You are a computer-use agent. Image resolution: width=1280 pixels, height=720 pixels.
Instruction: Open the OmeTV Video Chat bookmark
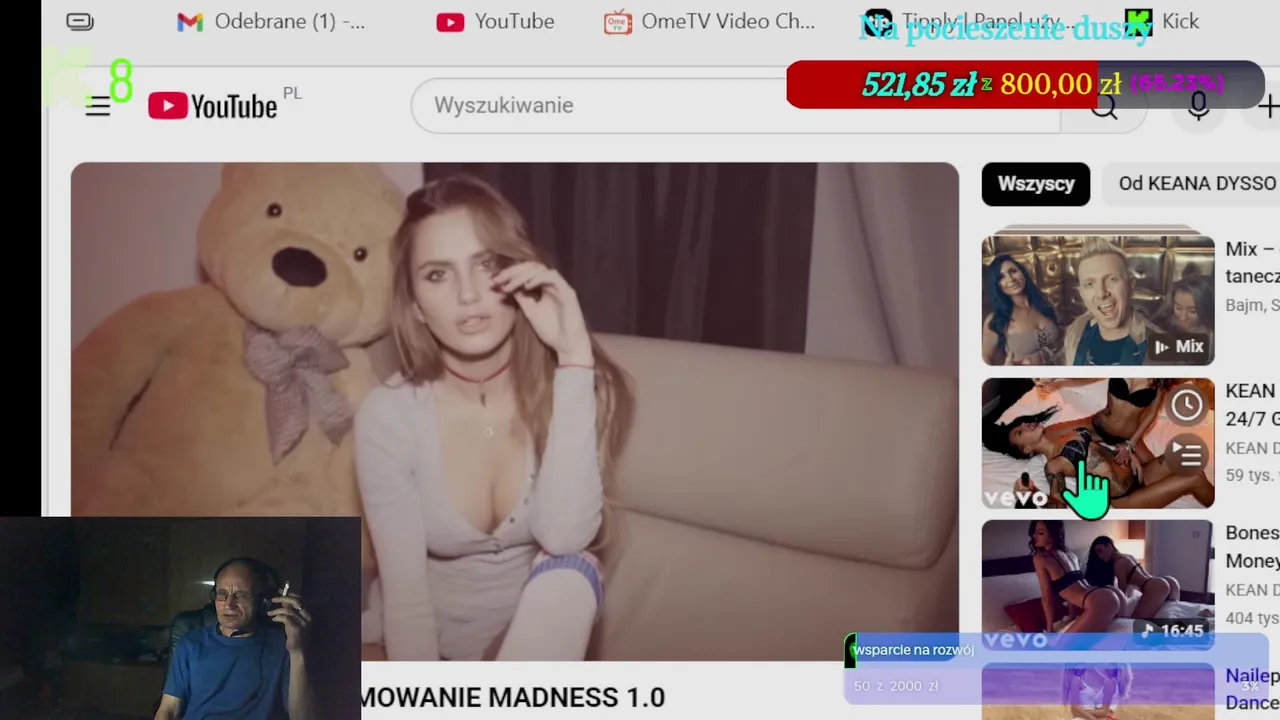tap(710, 21)
